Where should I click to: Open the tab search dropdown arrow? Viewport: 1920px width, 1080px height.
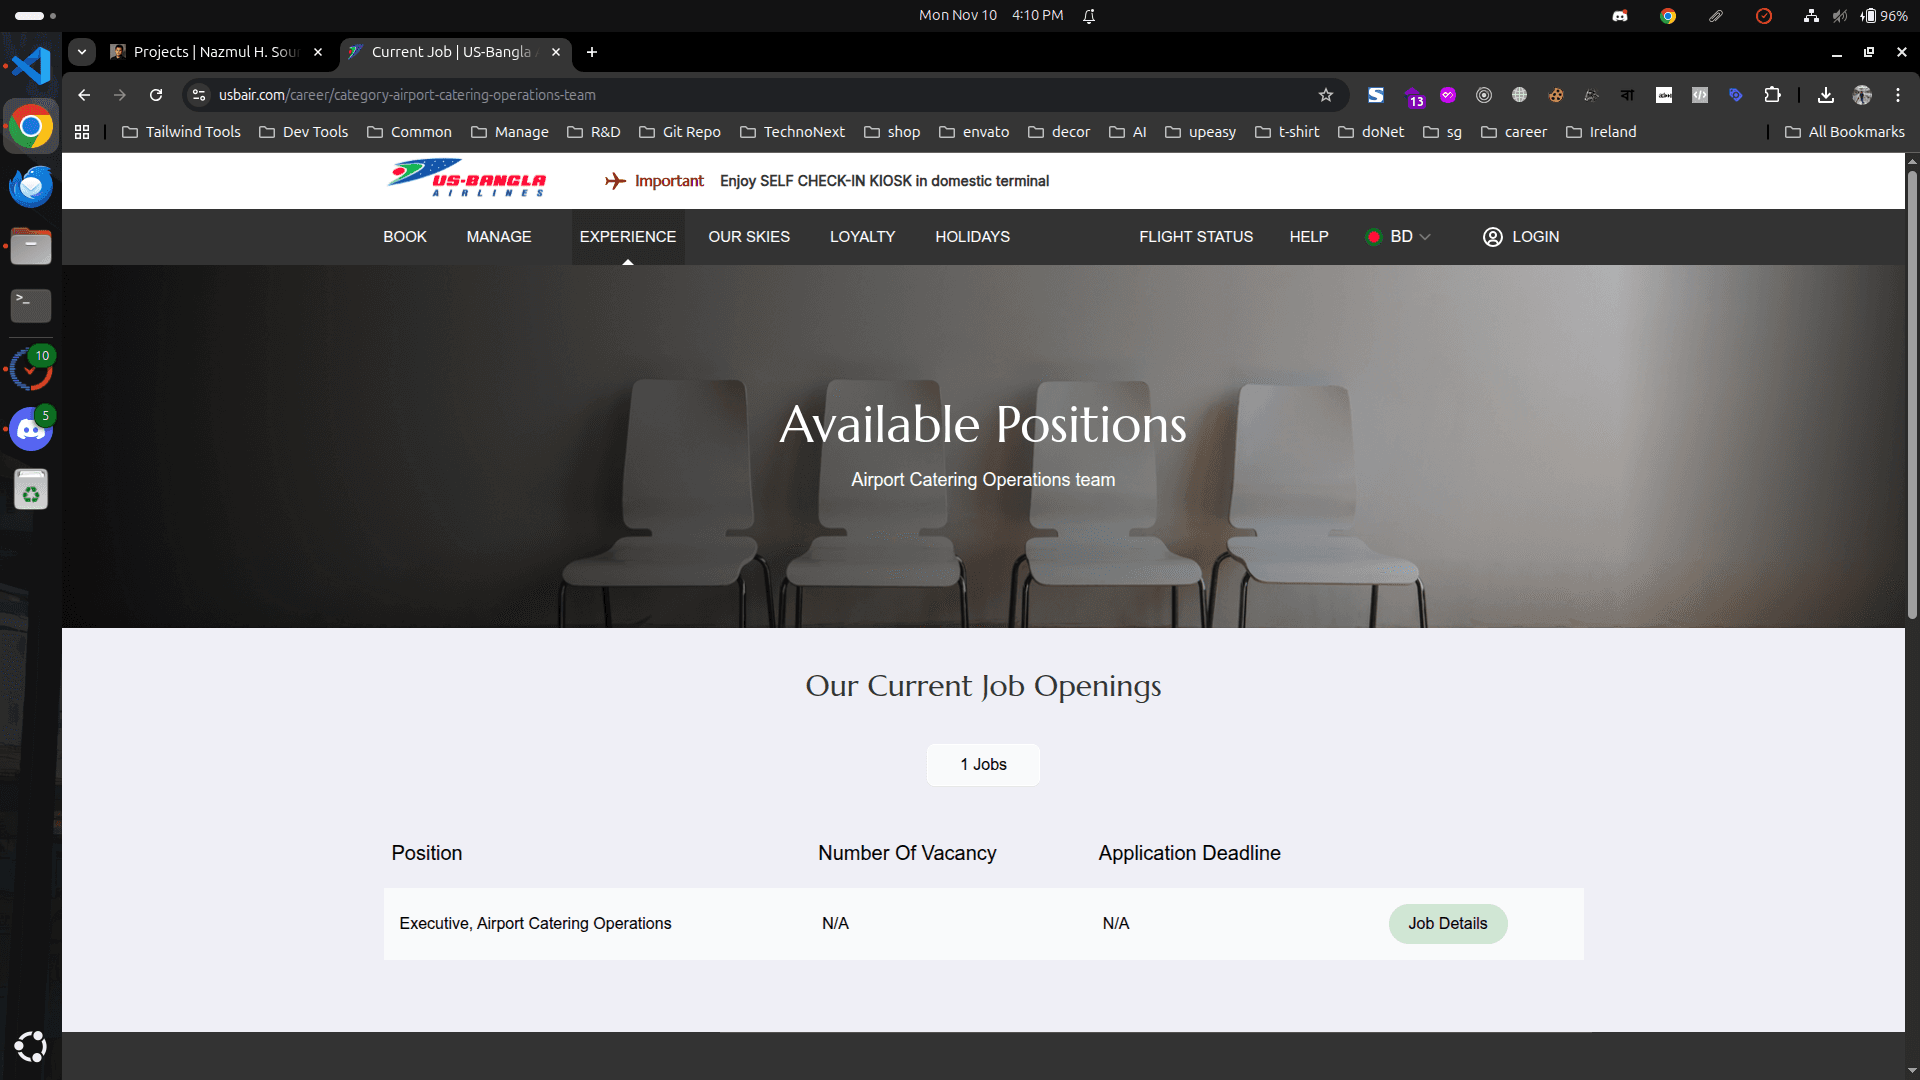coord(82,52)
